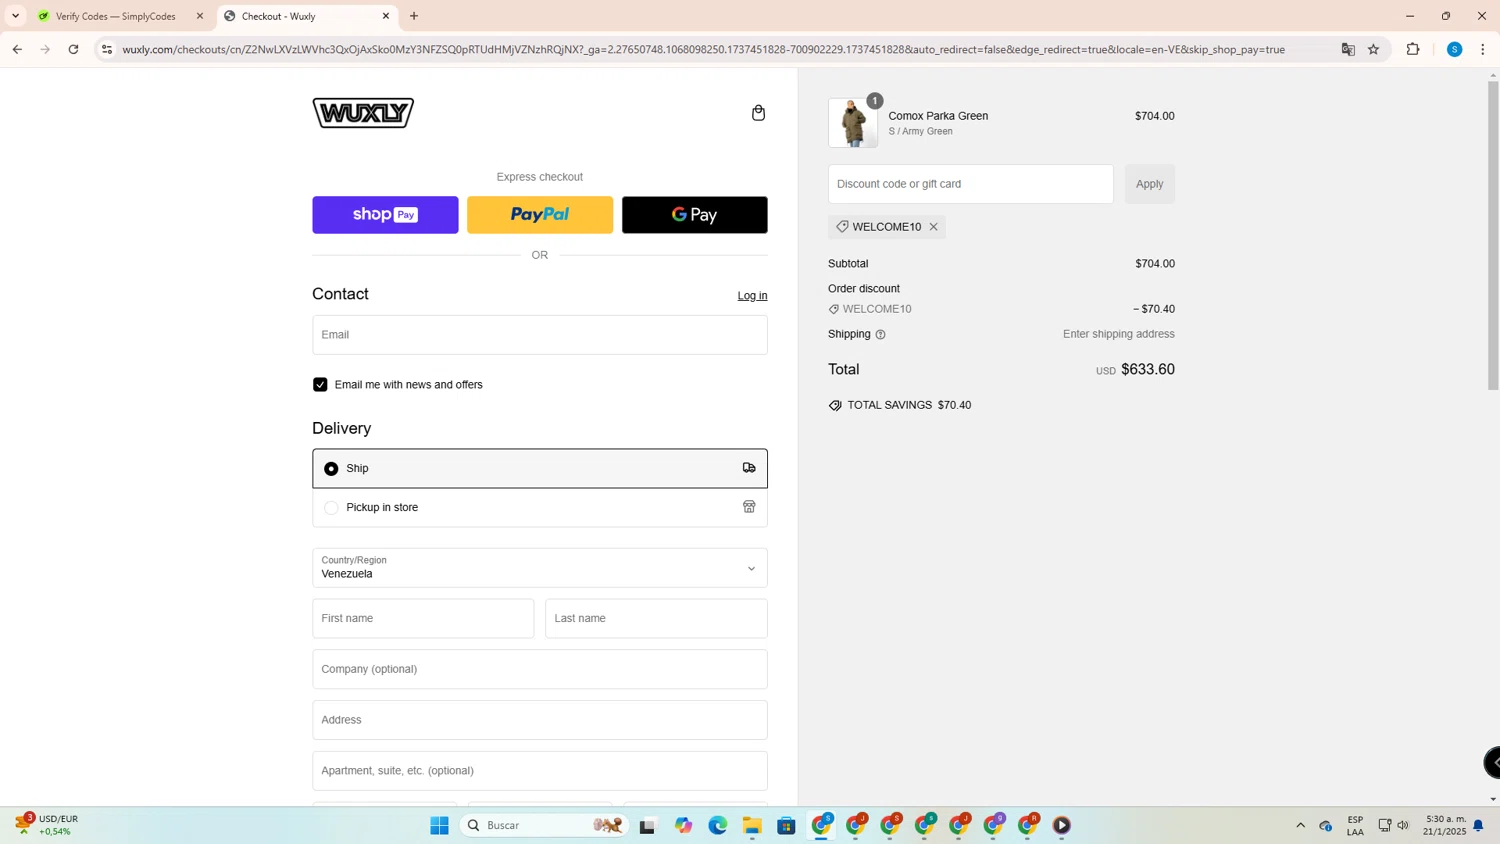
Task: Click the shipping info question-mark icon
Action: coord(880,335)
